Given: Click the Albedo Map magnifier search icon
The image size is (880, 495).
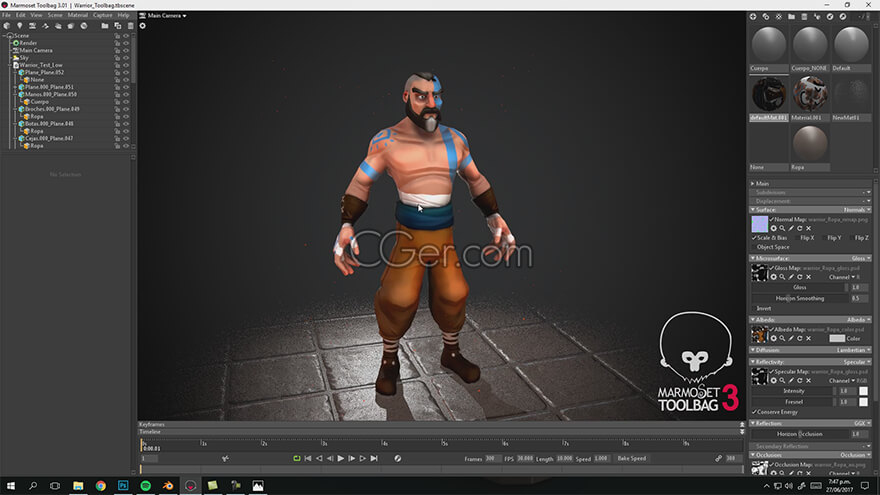Looking at the screenshot, I should [782, 338].
